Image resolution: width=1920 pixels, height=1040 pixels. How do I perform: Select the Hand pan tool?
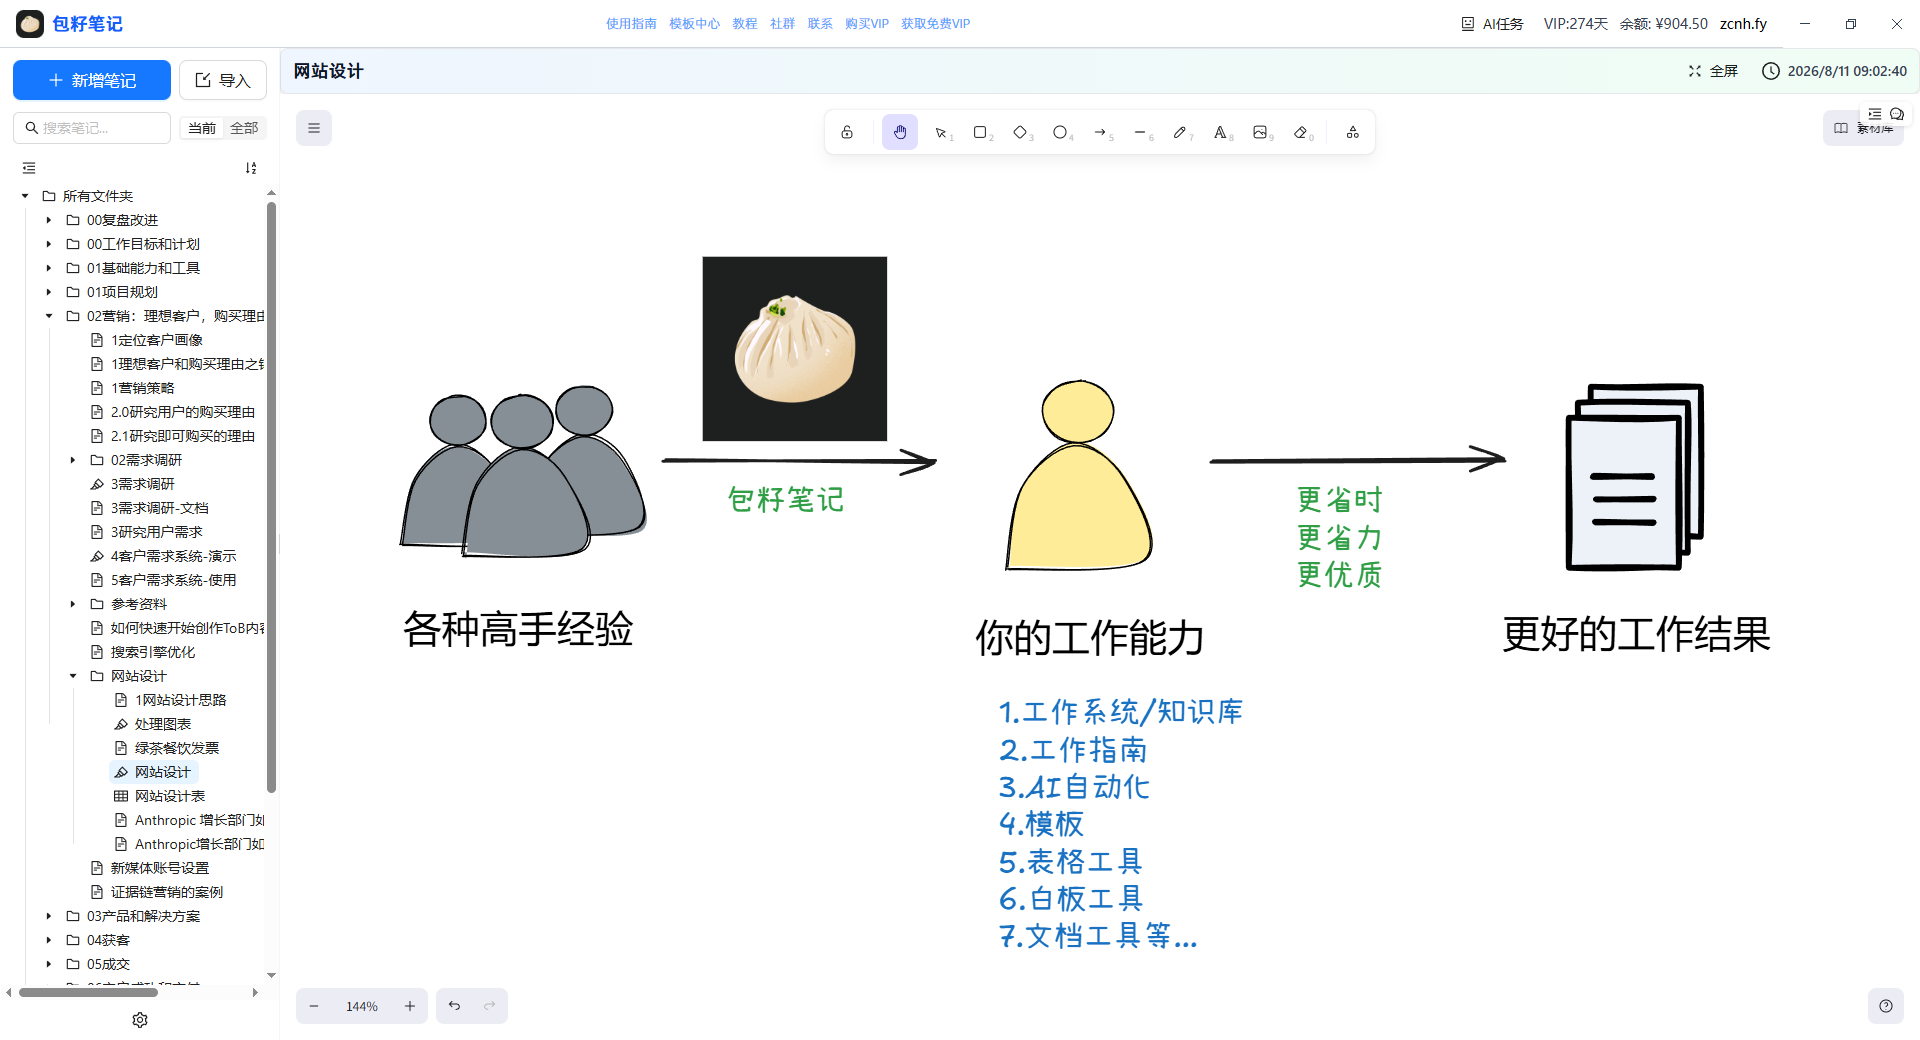pos(900,132)
